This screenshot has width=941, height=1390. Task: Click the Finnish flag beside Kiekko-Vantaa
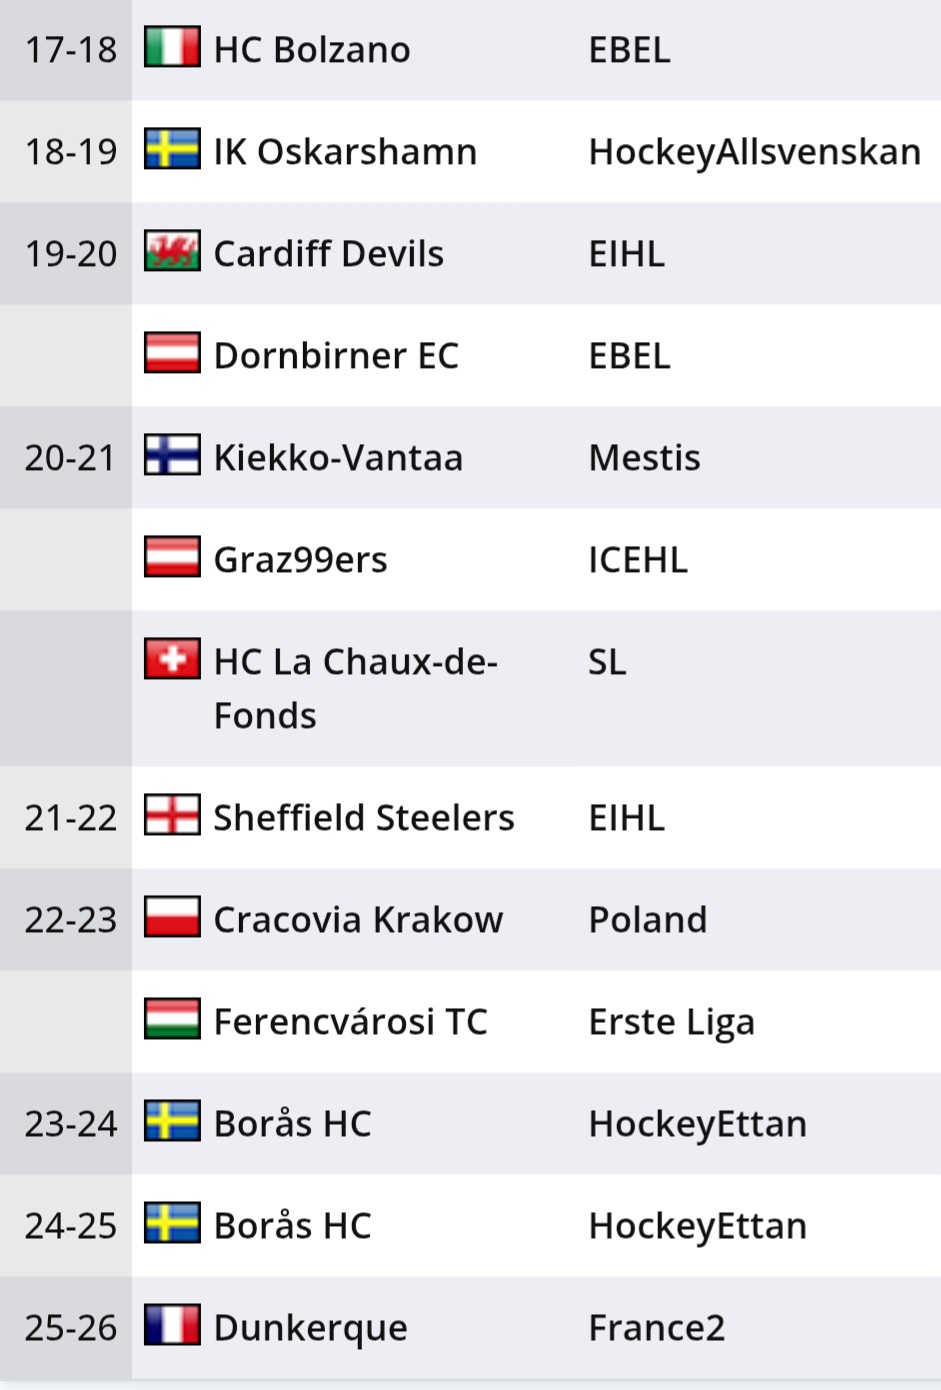click(x=171, y=456)
